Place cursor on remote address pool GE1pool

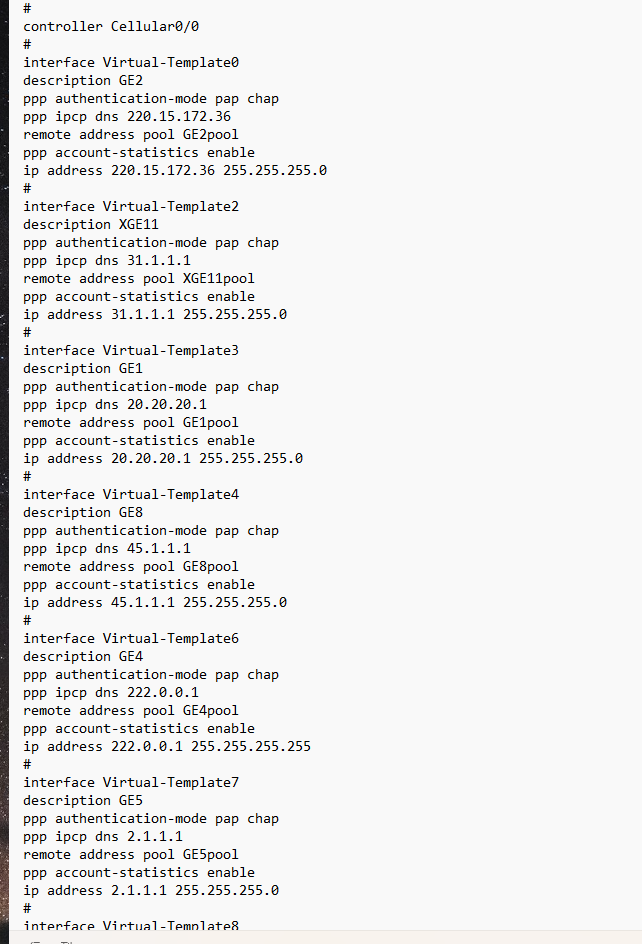[x=131, y=422]
